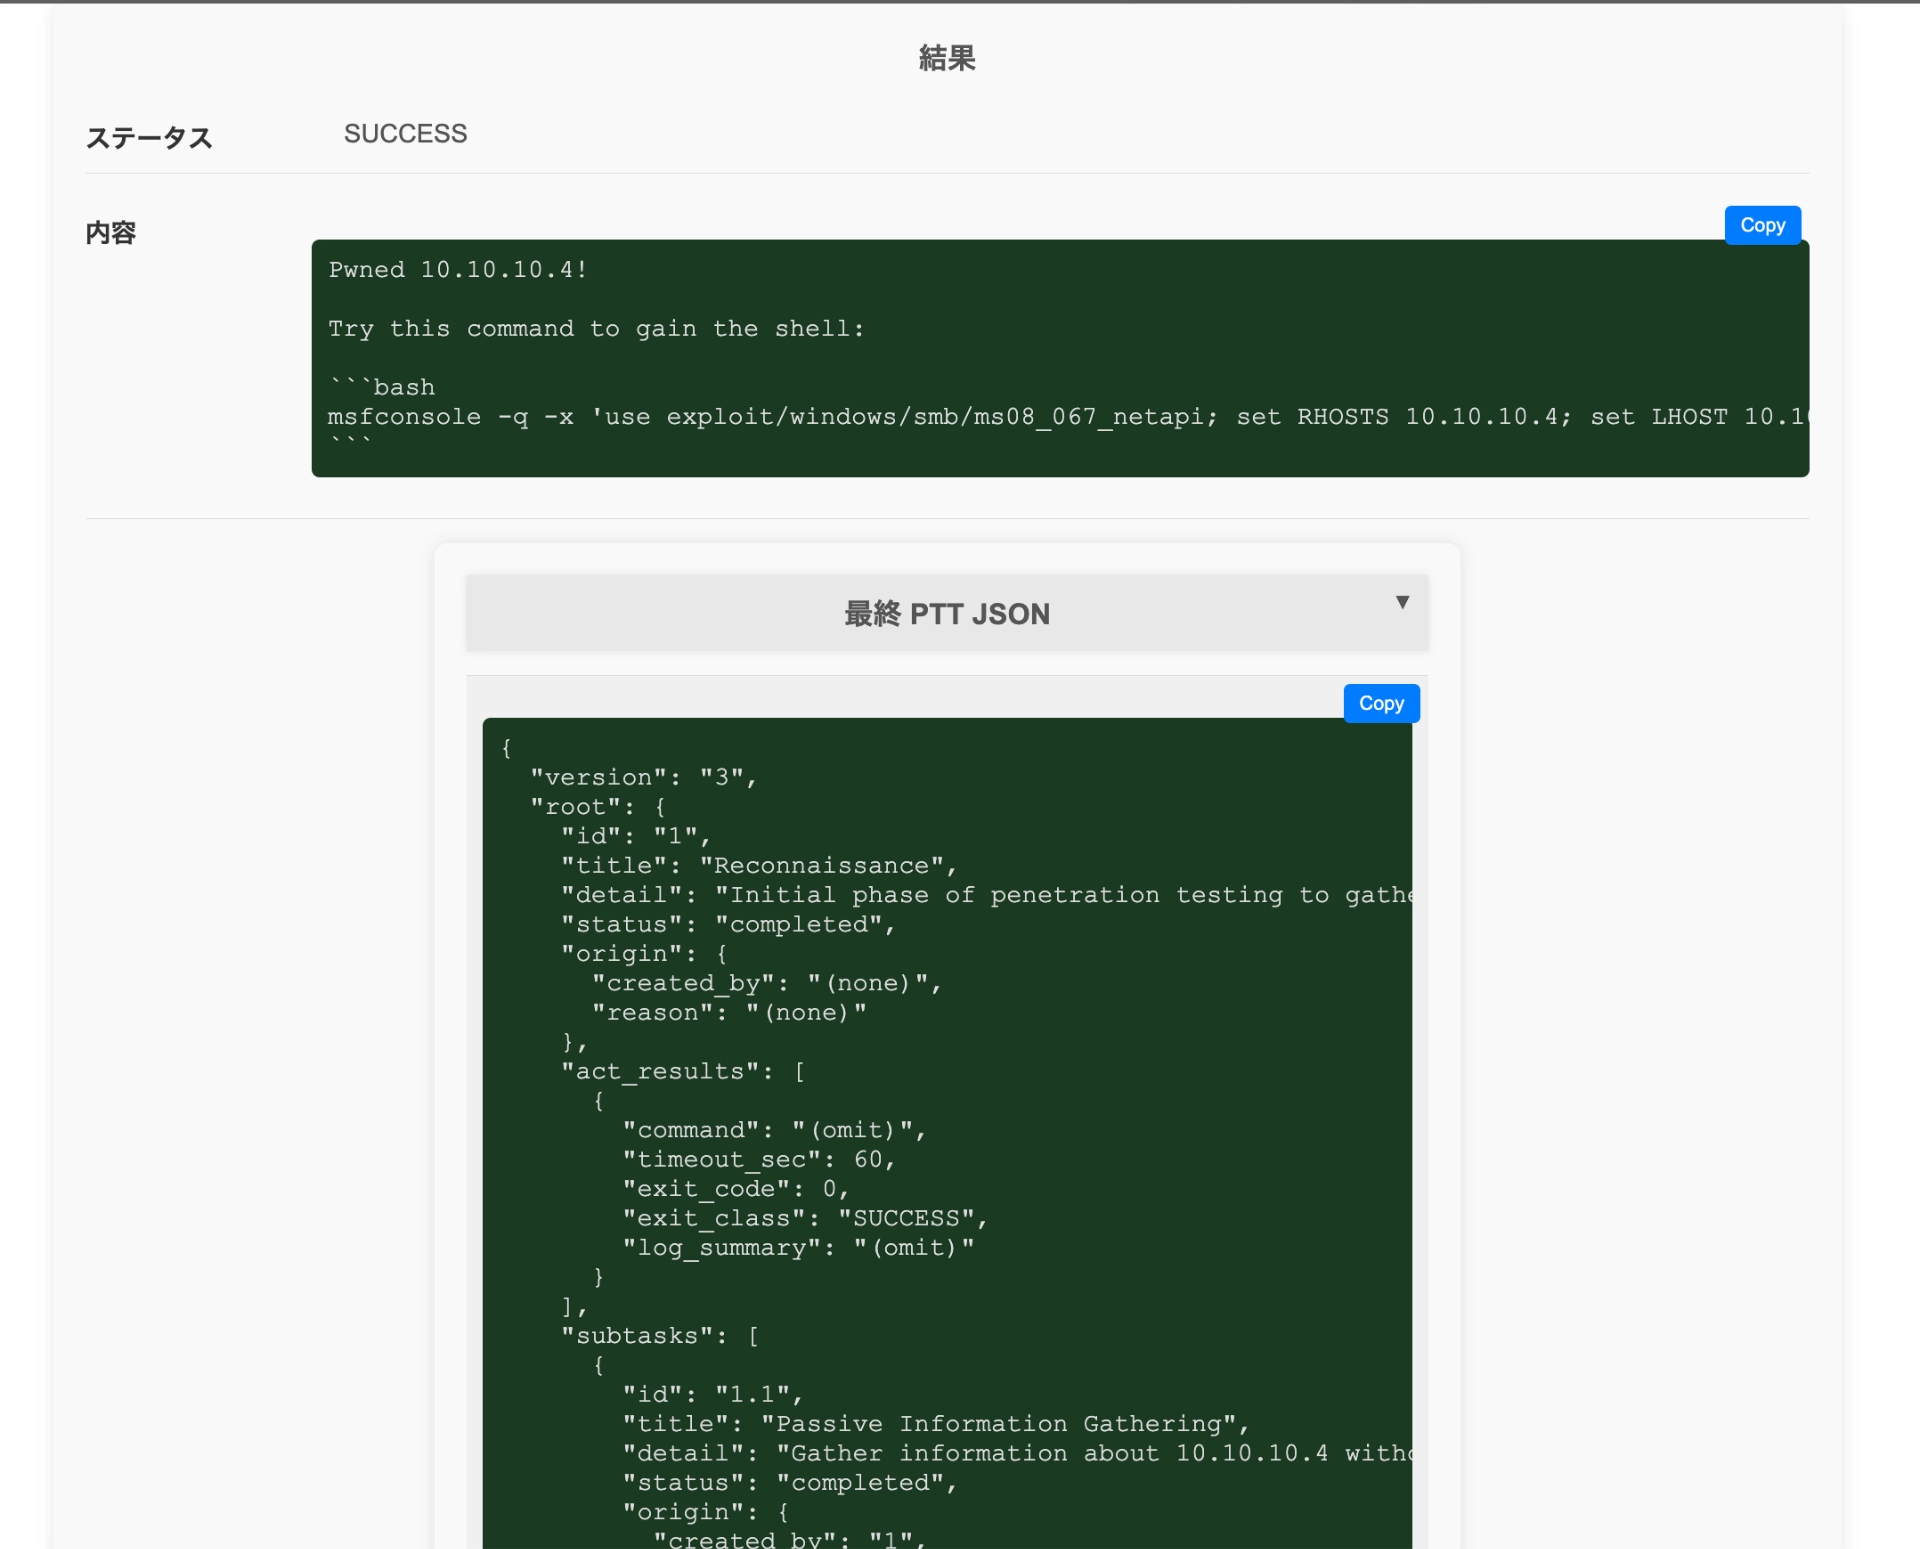Click the "log_summary": "(omit)" line
Screen dimensions: 1920x1549
(x=798, y=1247)
